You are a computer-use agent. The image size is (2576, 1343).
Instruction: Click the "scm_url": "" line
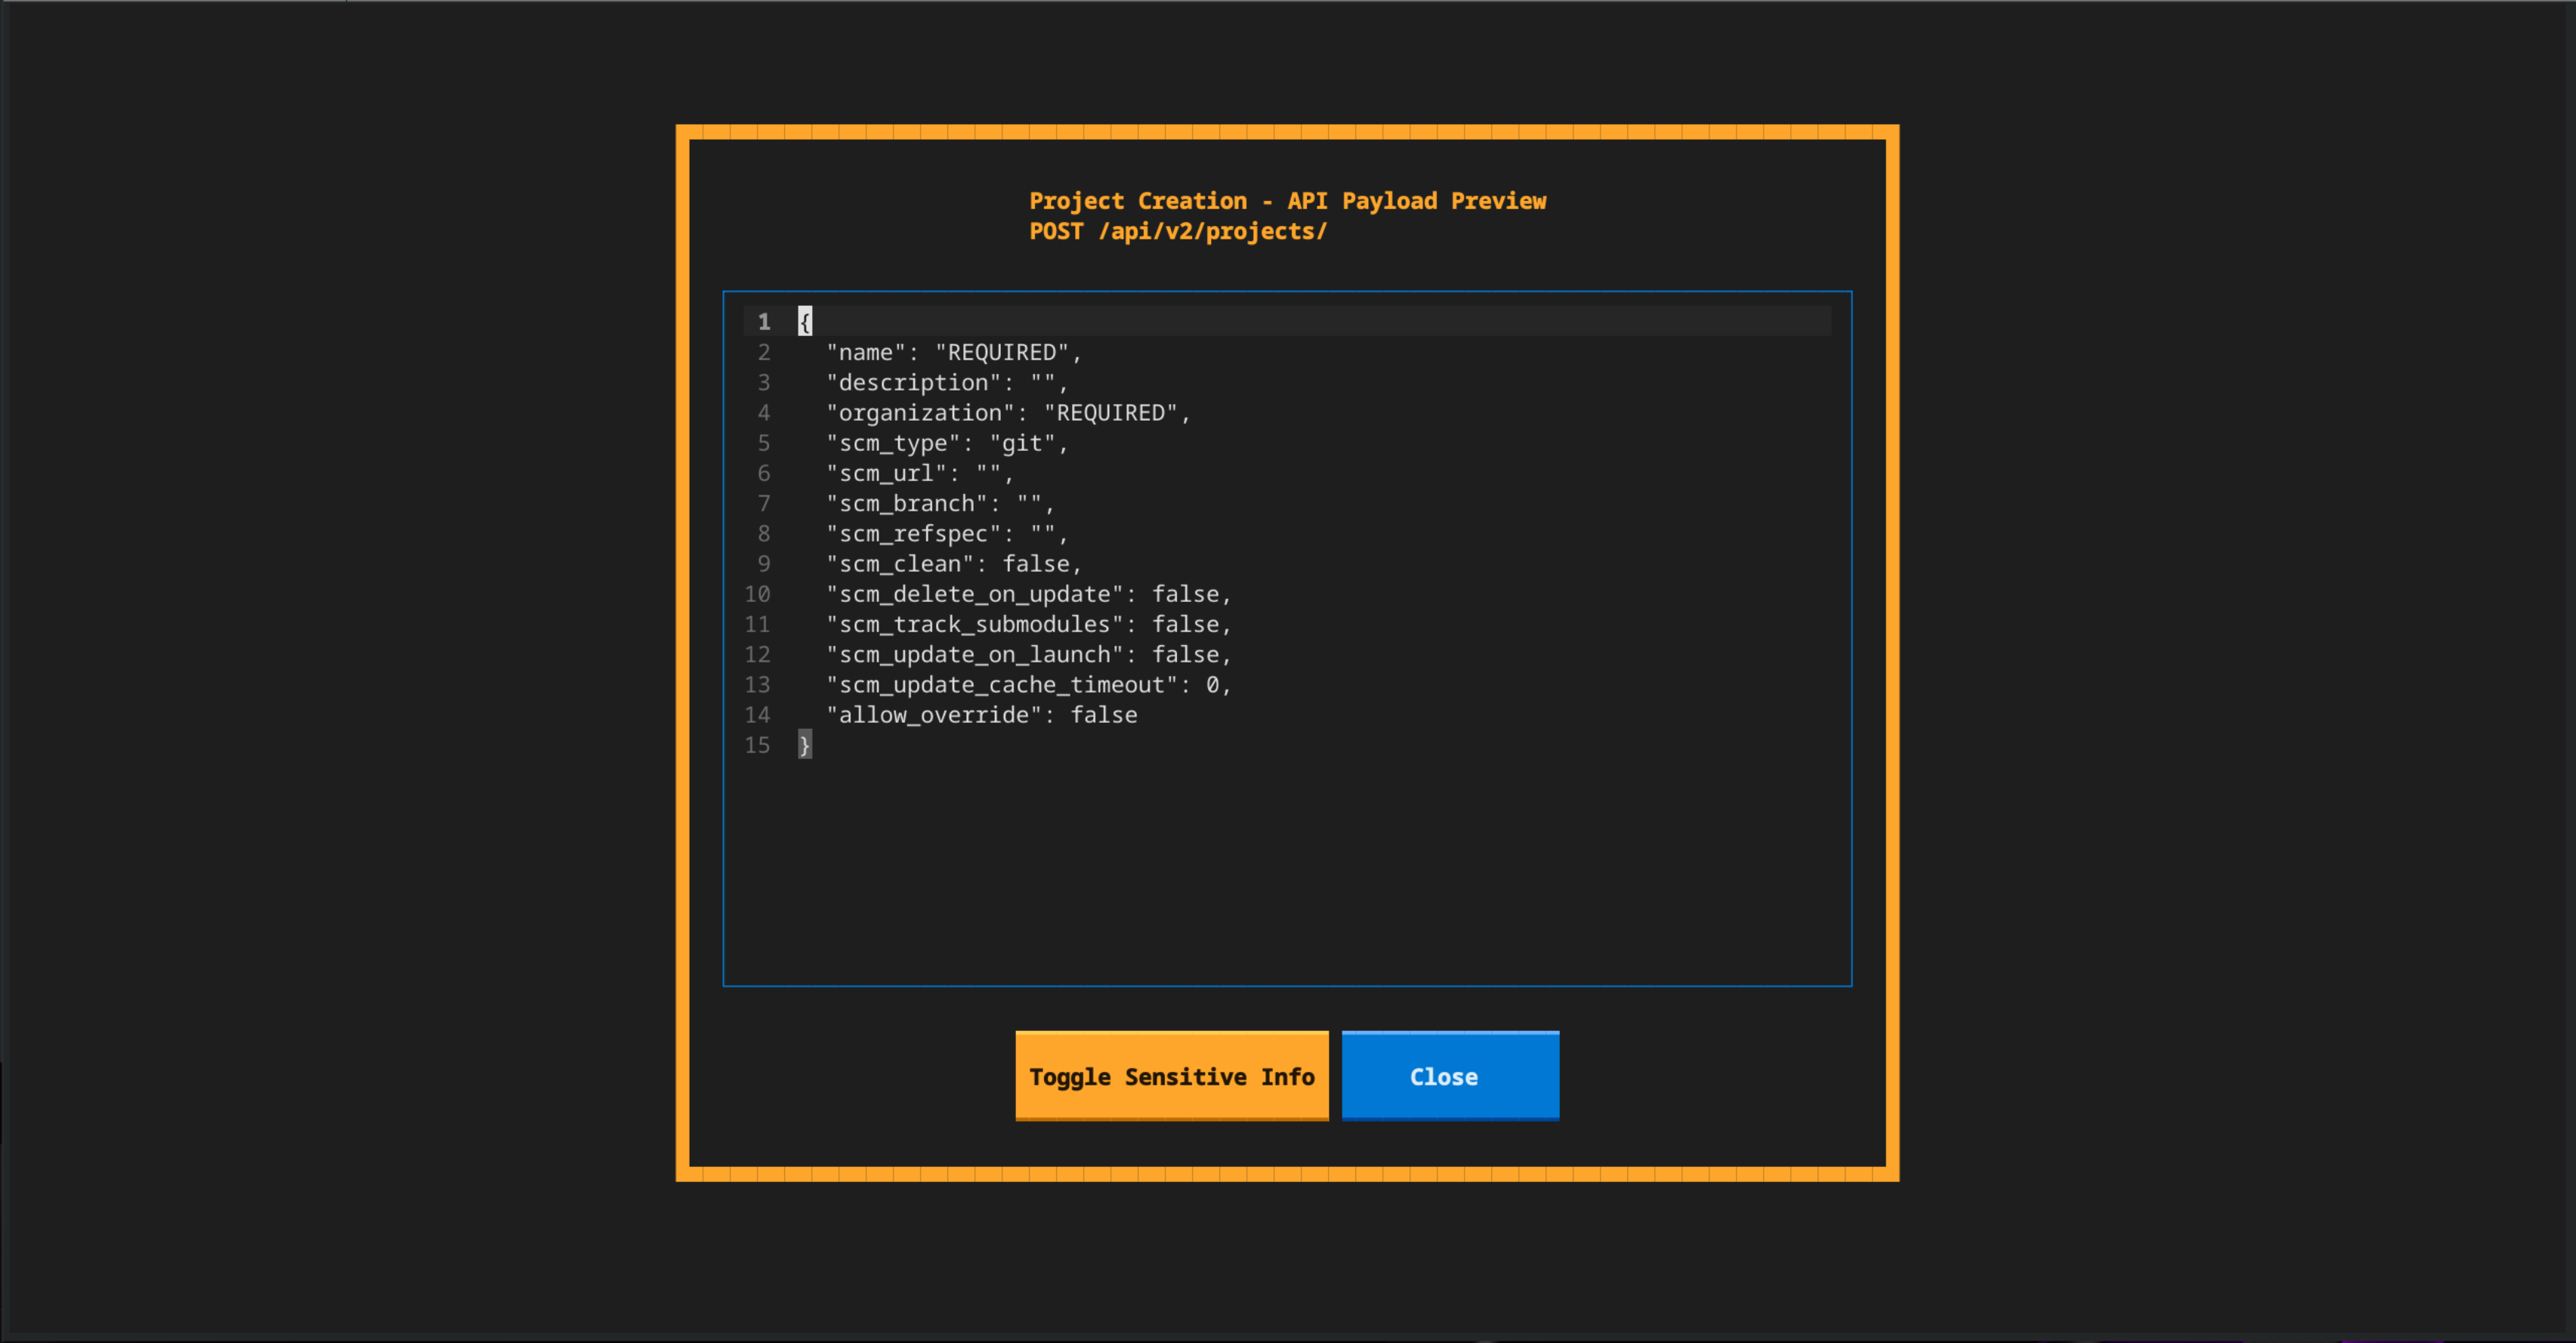920,473
